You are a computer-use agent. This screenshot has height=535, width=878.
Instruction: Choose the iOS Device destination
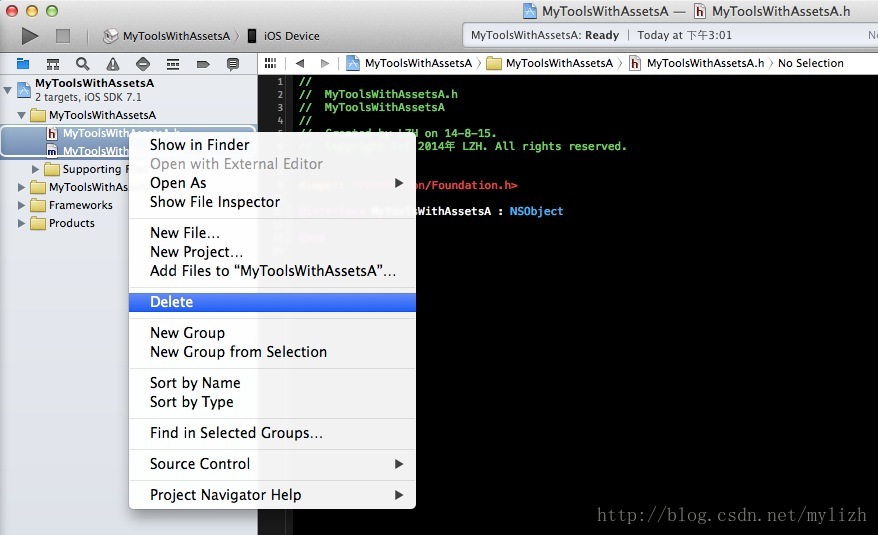283,36
